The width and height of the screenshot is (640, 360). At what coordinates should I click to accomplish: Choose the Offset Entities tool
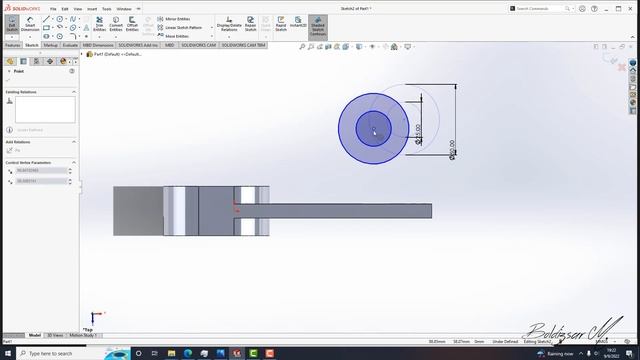tap(132, 24)
